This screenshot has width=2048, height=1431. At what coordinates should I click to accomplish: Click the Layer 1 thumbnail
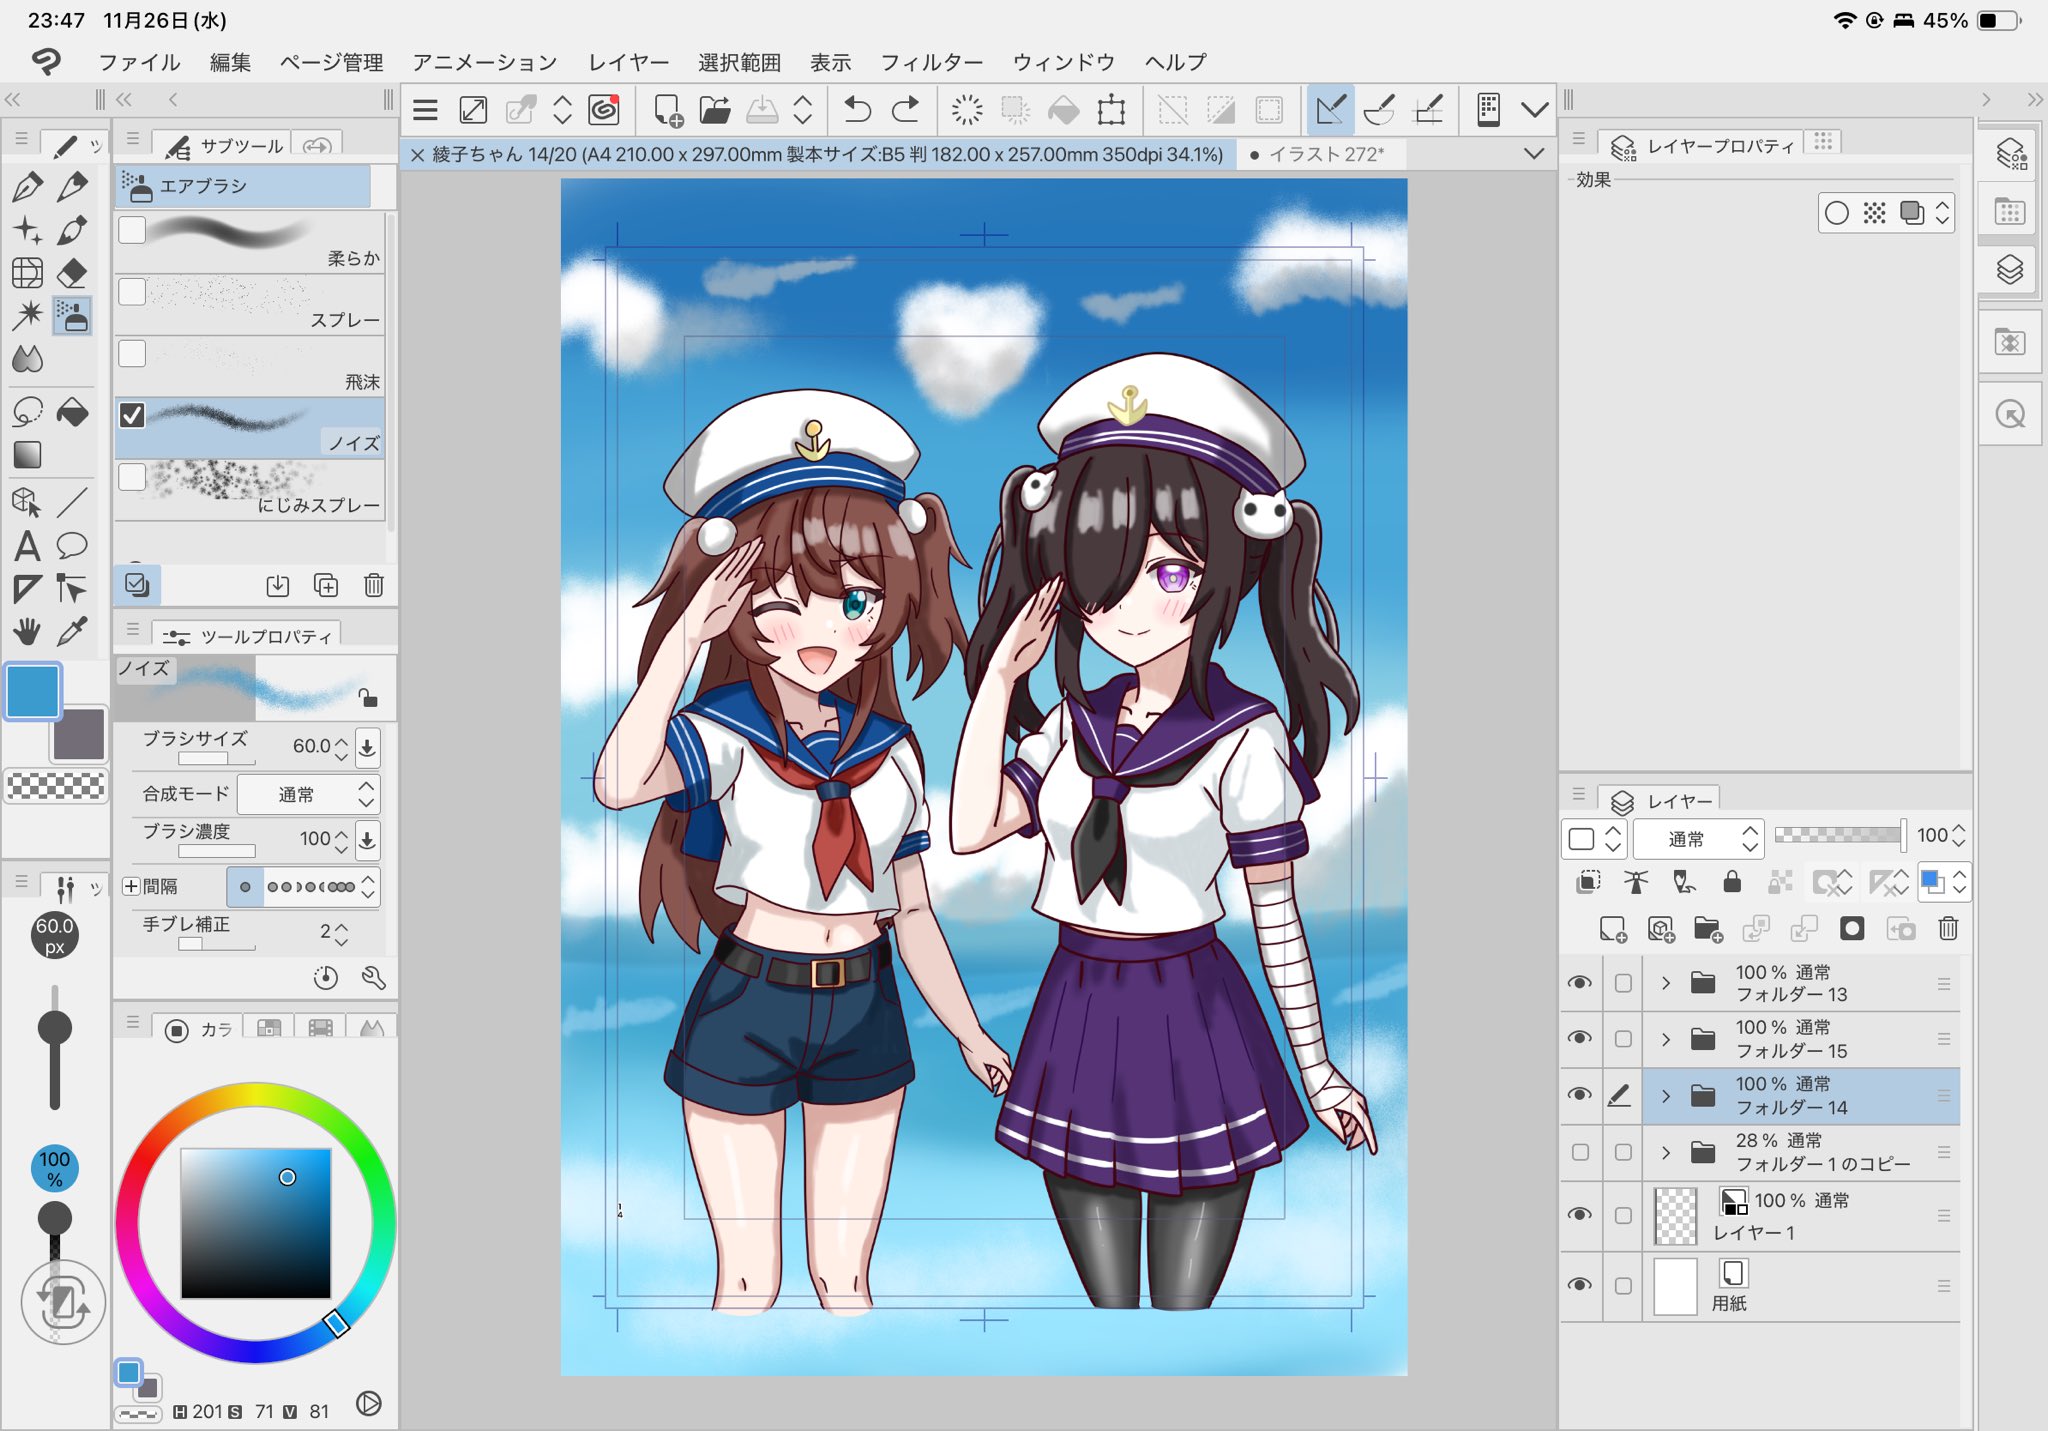(1676, 1215)
